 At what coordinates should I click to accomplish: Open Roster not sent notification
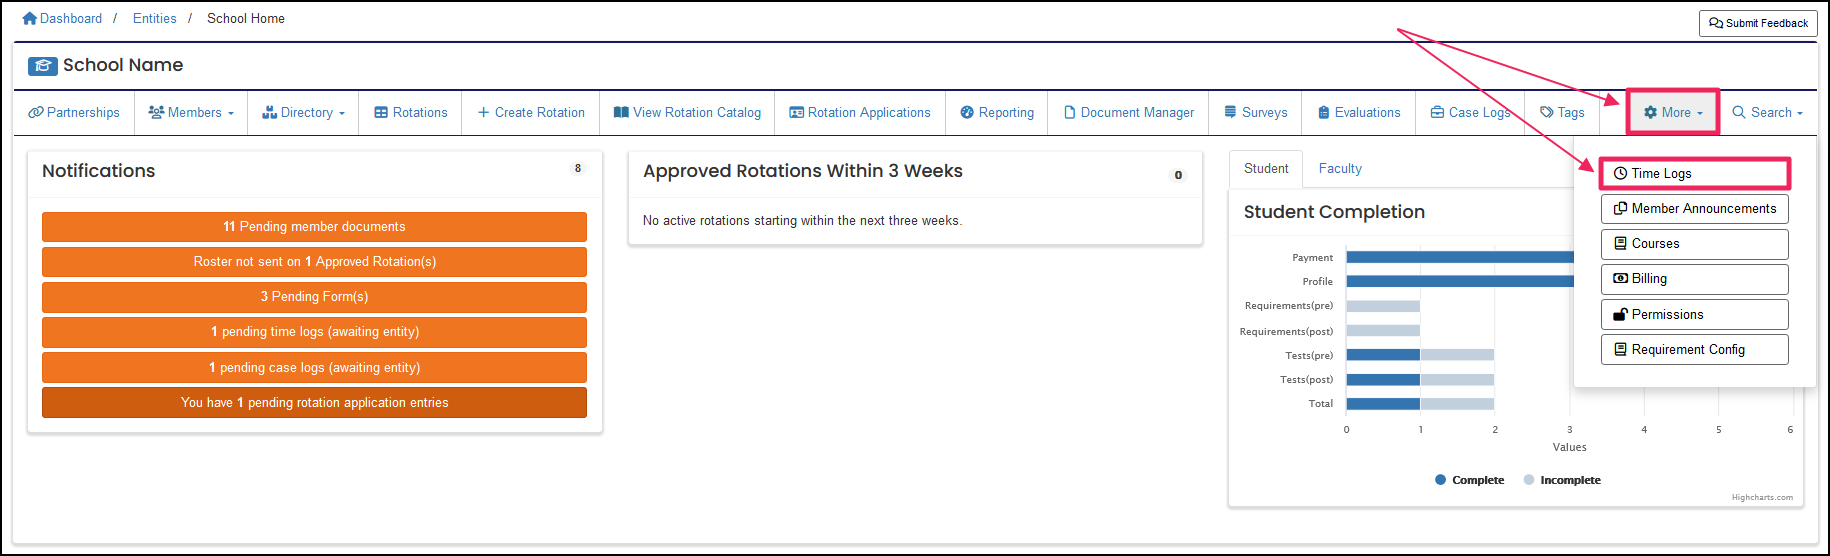pyautogui.click(x=314, y=262)
